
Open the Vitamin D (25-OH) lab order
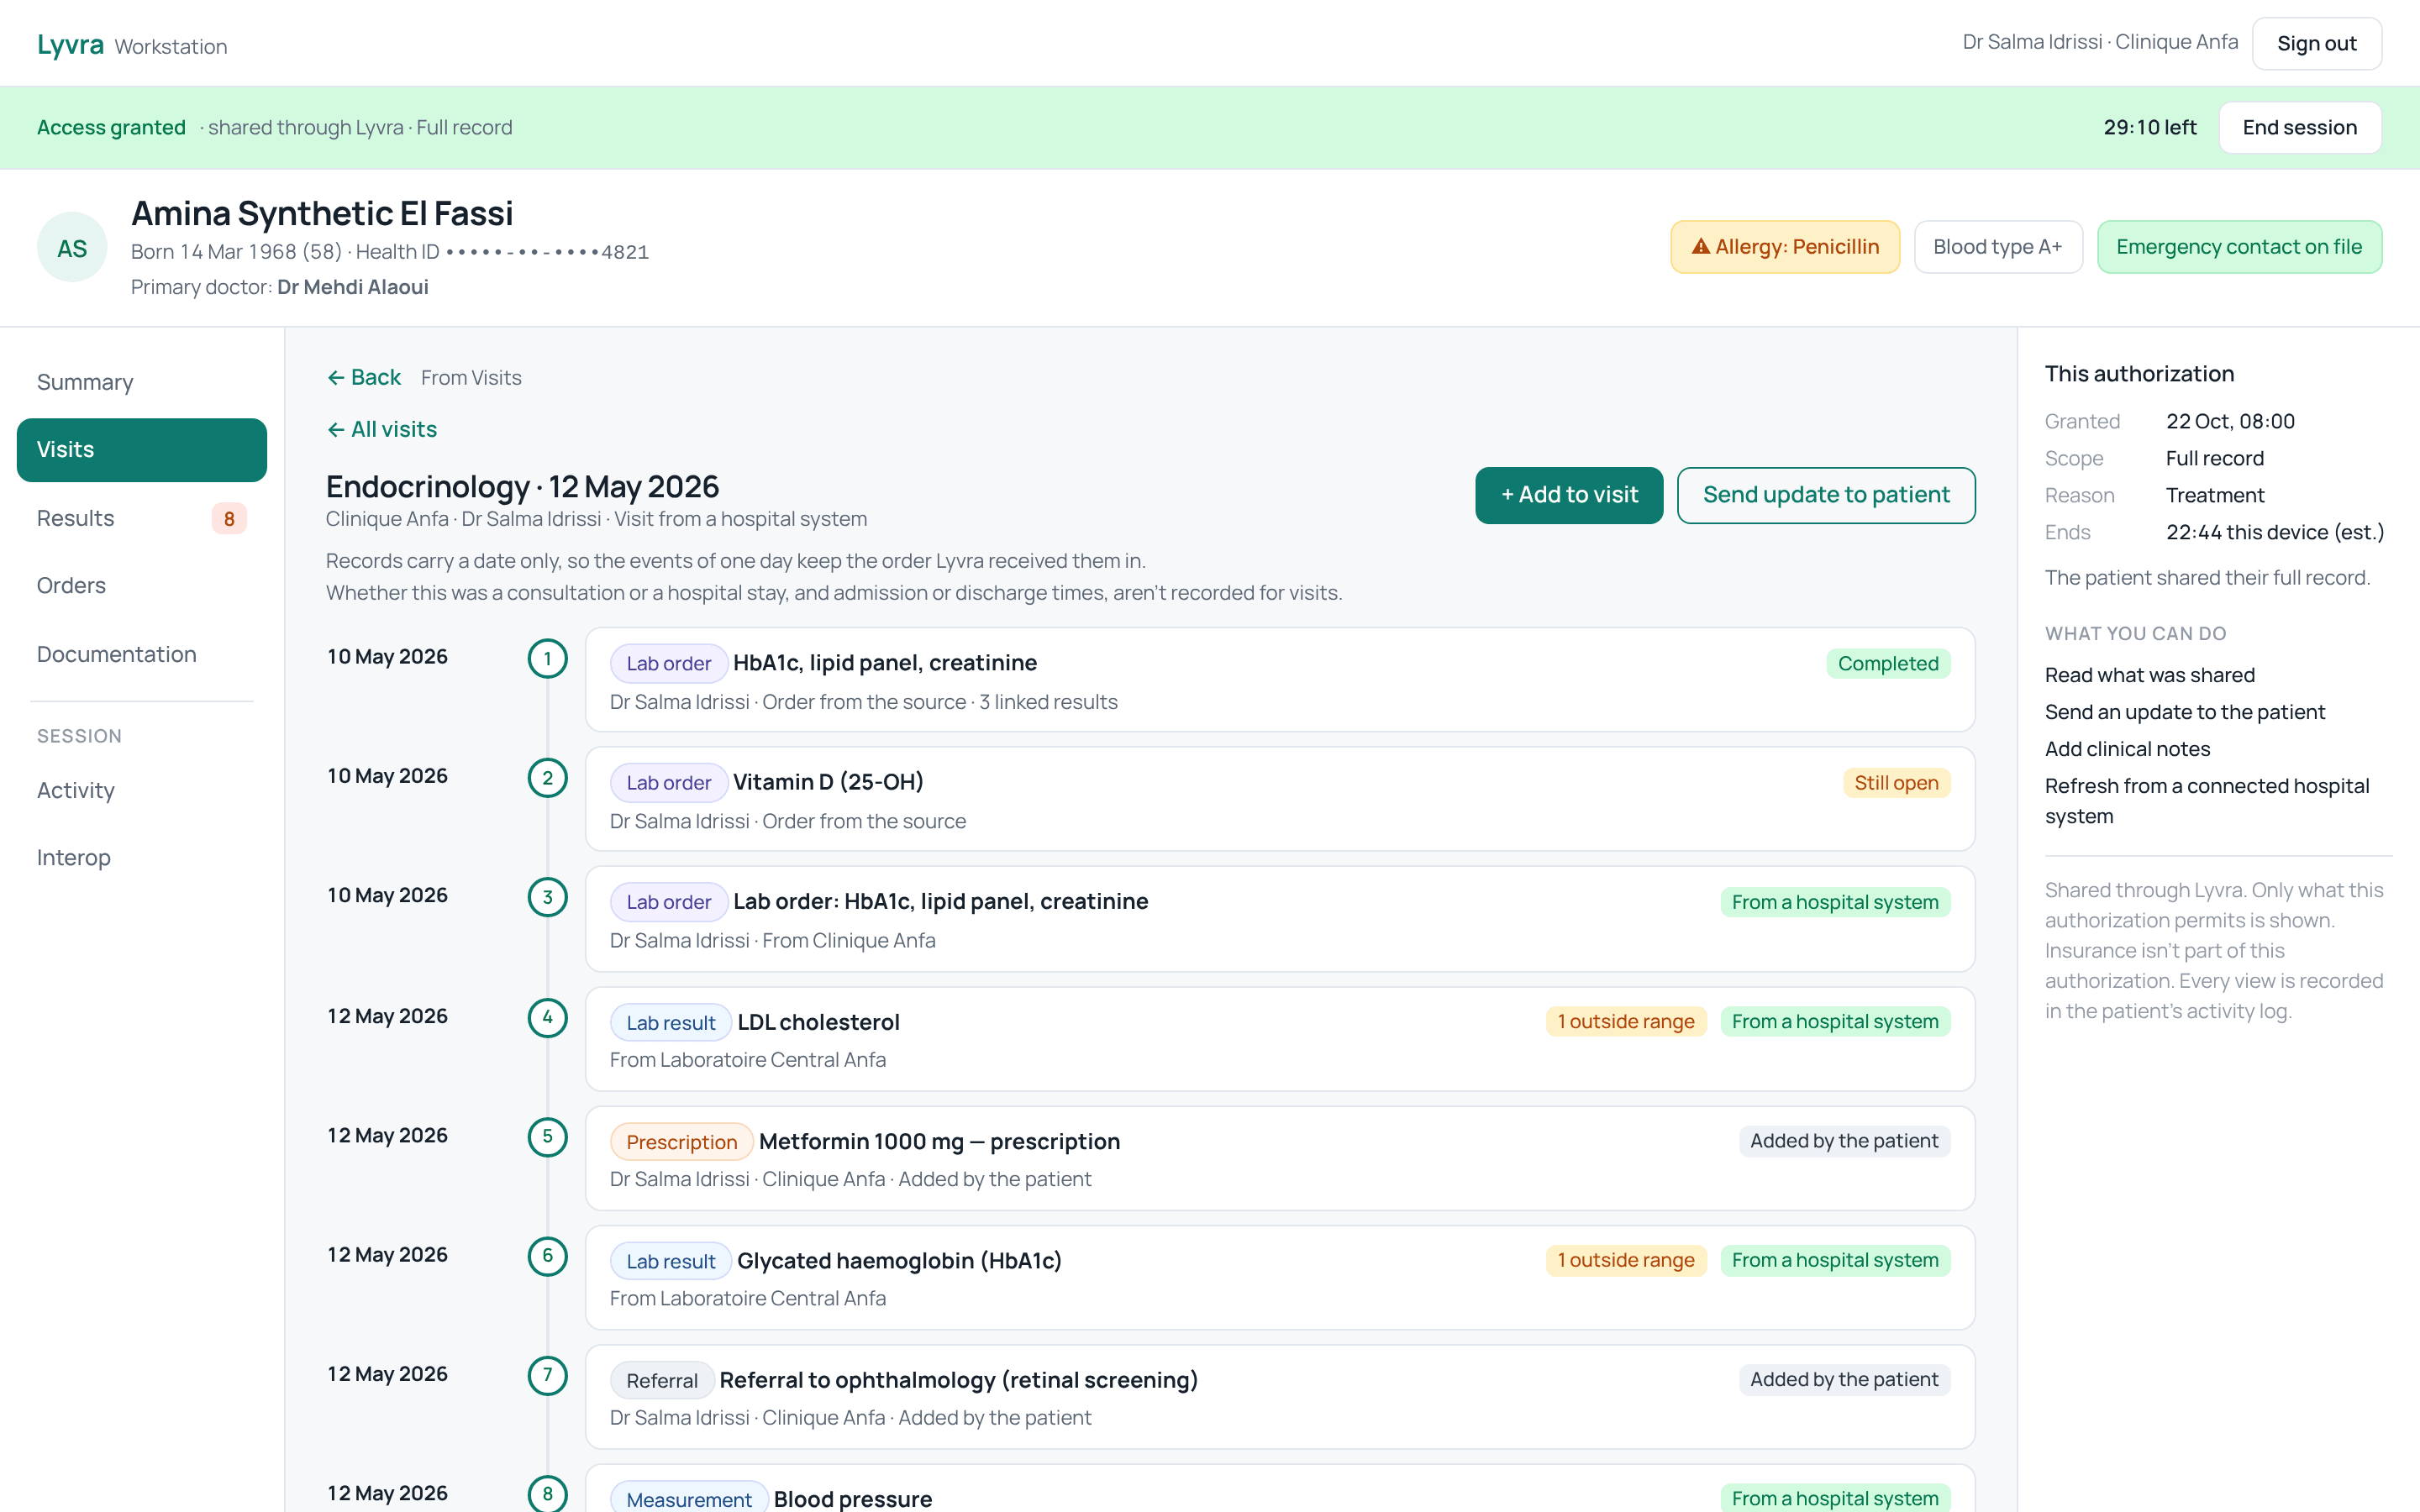pos(1280,799)
